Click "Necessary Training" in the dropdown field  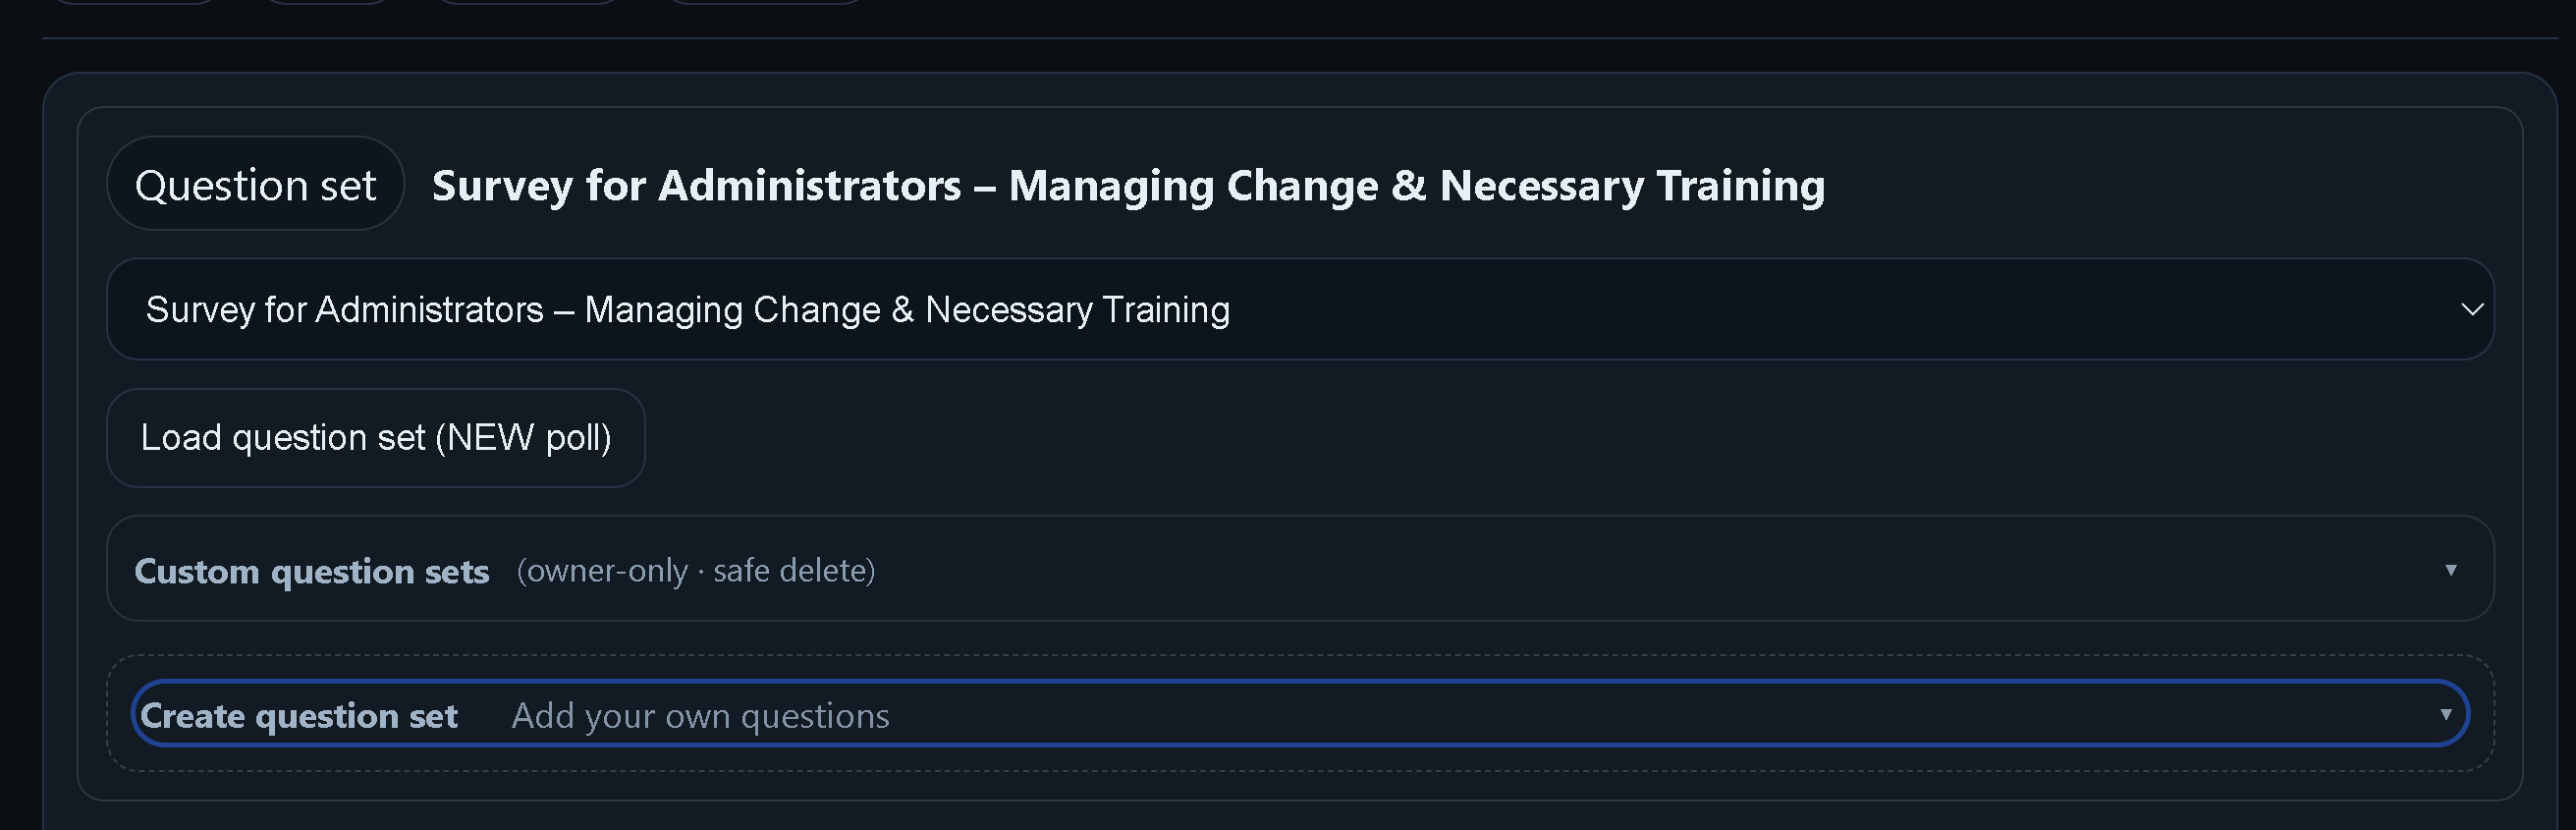point(1077,310)
